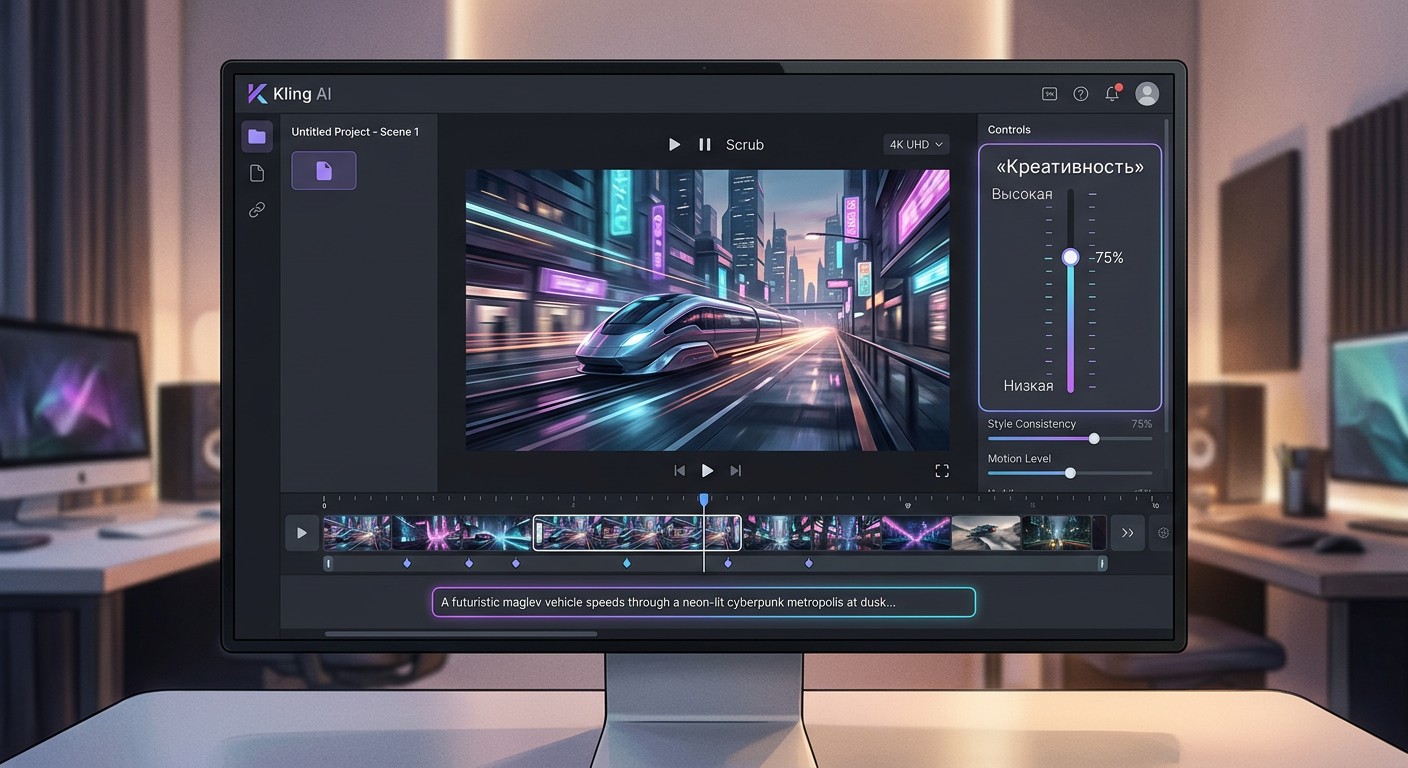Screen dimensions: 1408x768
Task: Toggle fullscreen preview icon
Action: (x=941, y=470)
